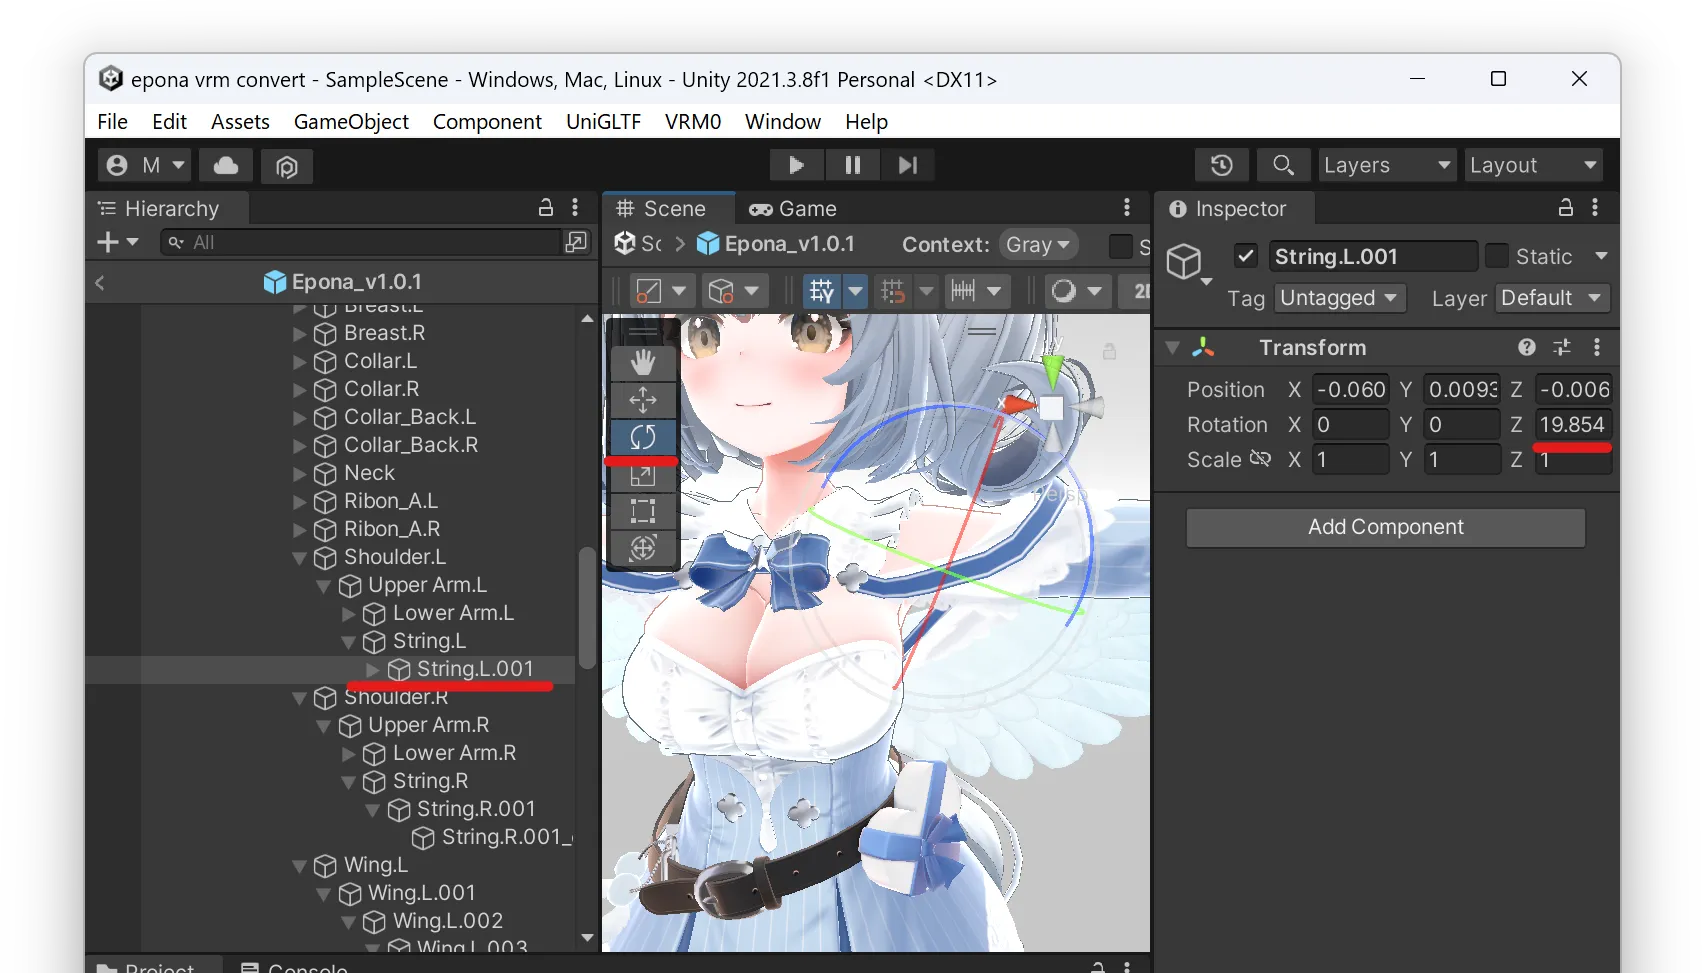The image size is (1704, 973).
Task: Click the Add Component button
Action: coord(1385,527)
